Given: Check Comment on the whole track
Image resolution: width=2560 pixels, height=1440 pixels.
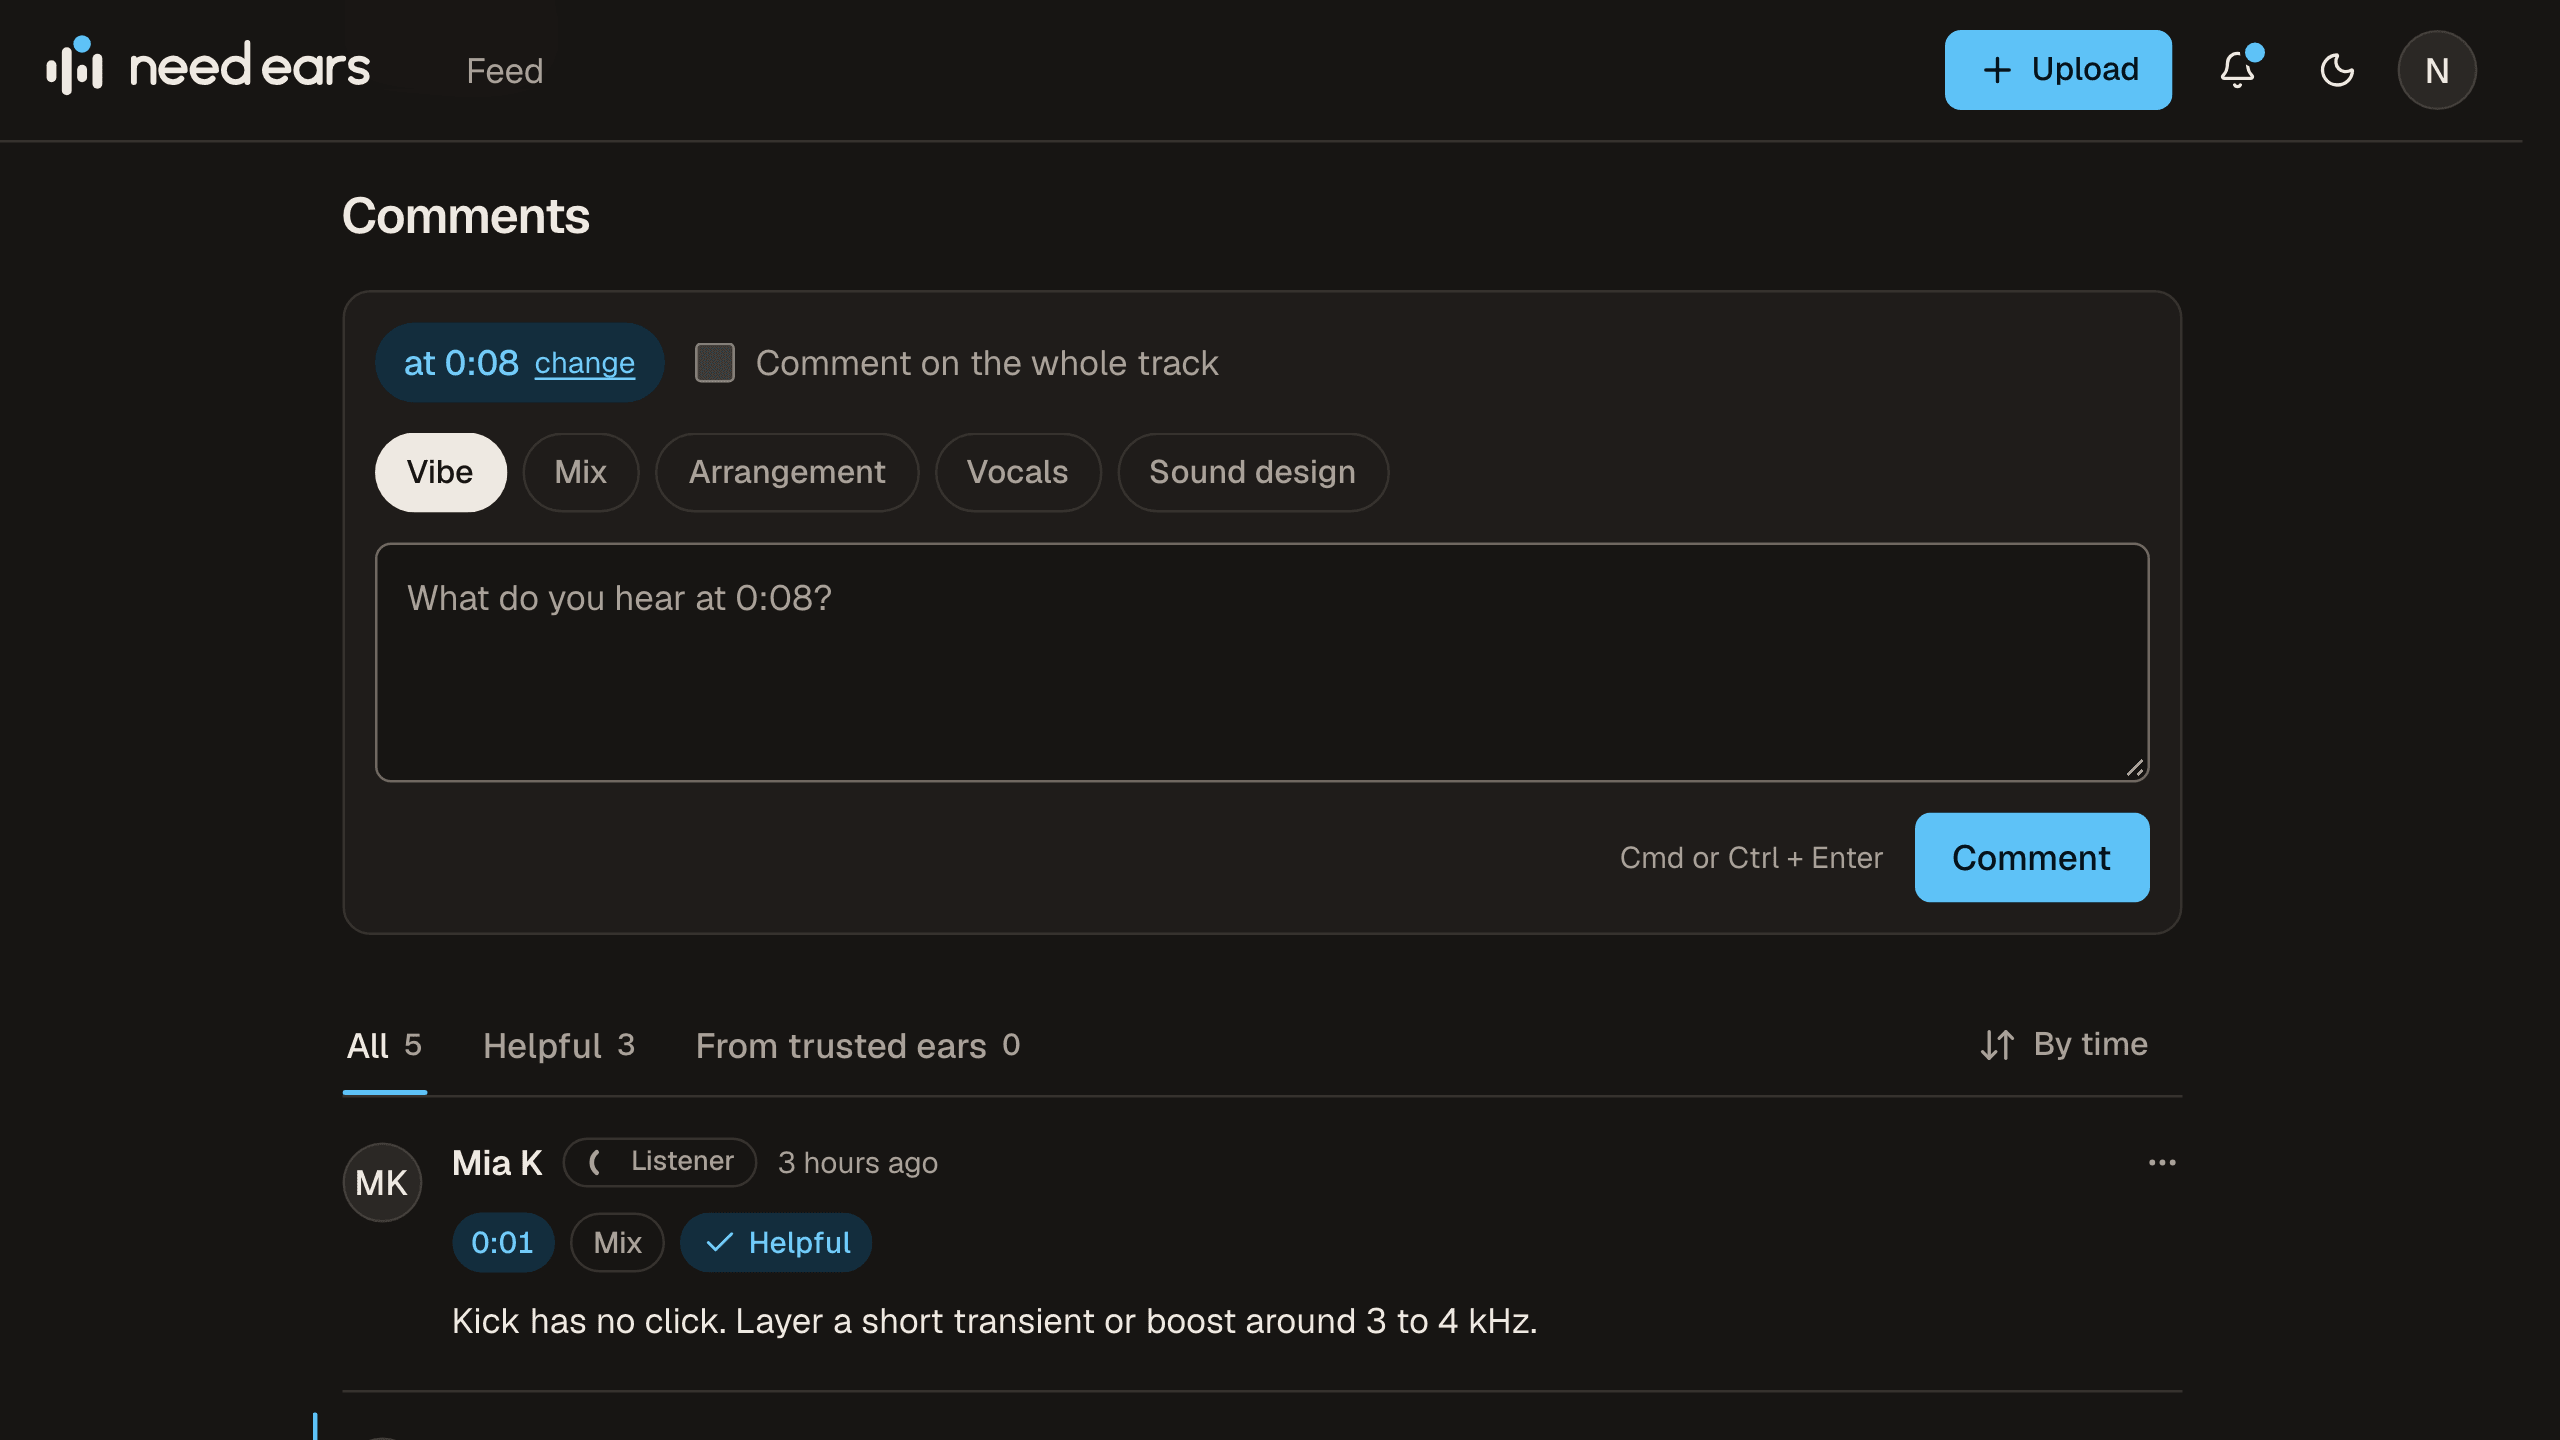Looking at the screenshot, I should coord(715,363).
